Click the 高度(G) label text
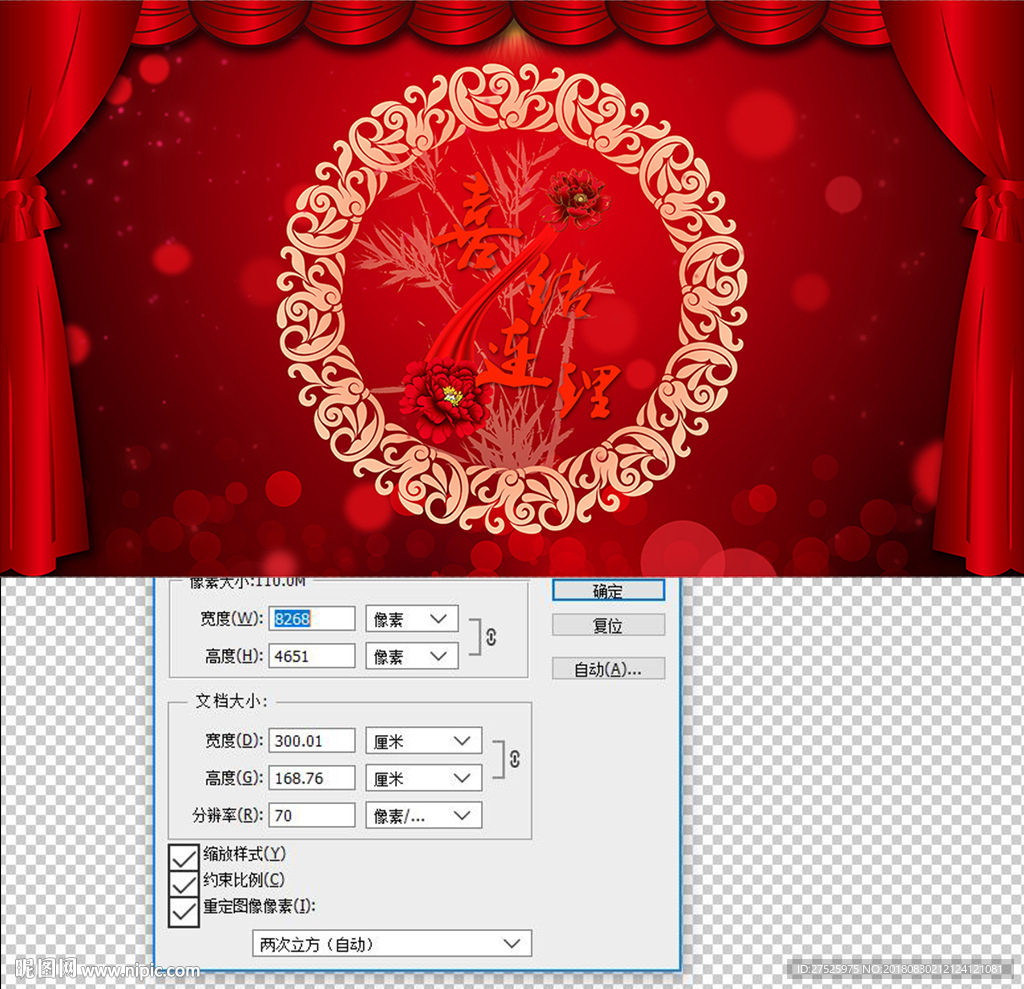This screenshot has width=1024, height=989. point(234,777)
